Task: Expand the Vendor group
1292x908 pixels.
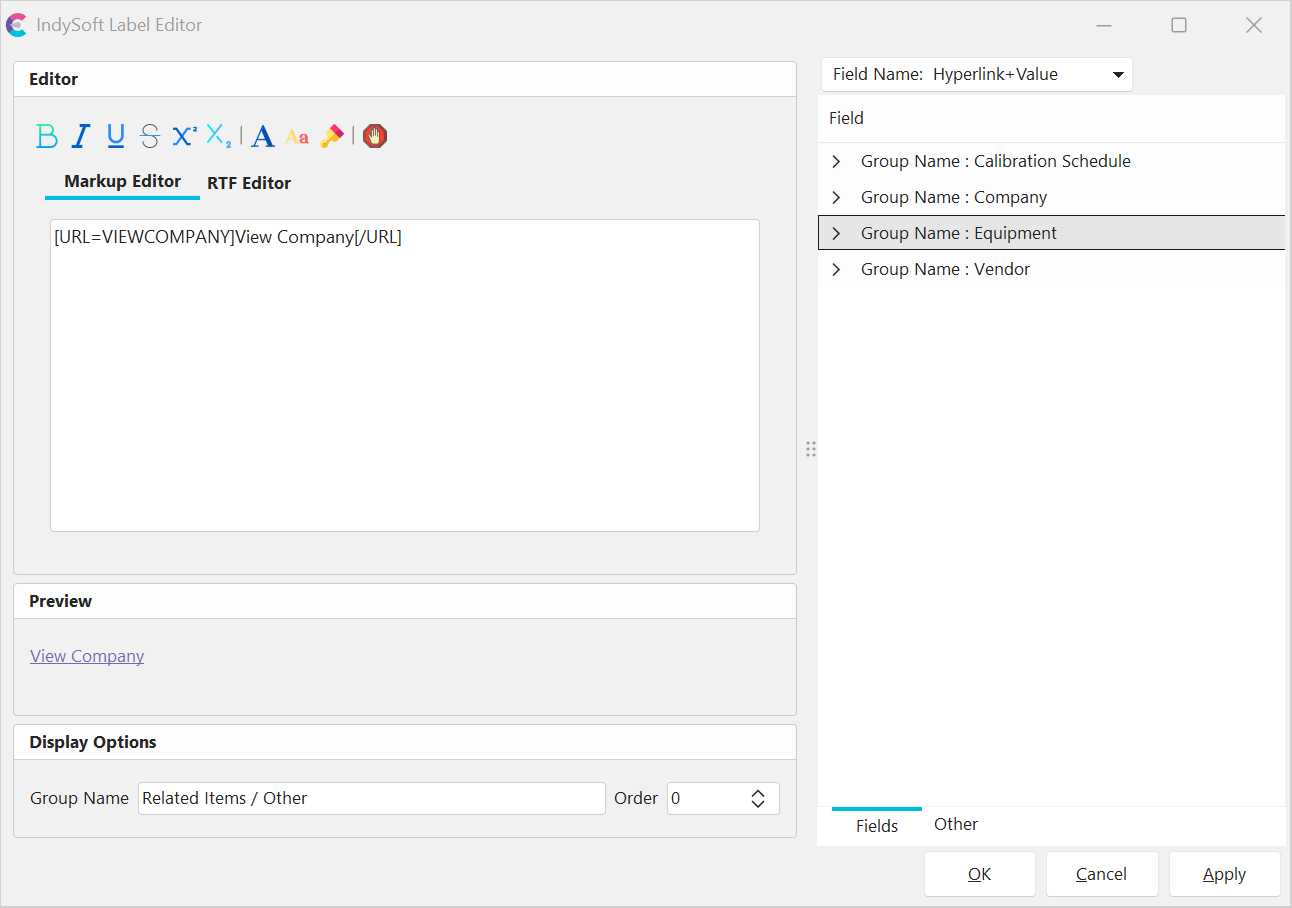Action: pyautogui.click(x=837, y=269)
